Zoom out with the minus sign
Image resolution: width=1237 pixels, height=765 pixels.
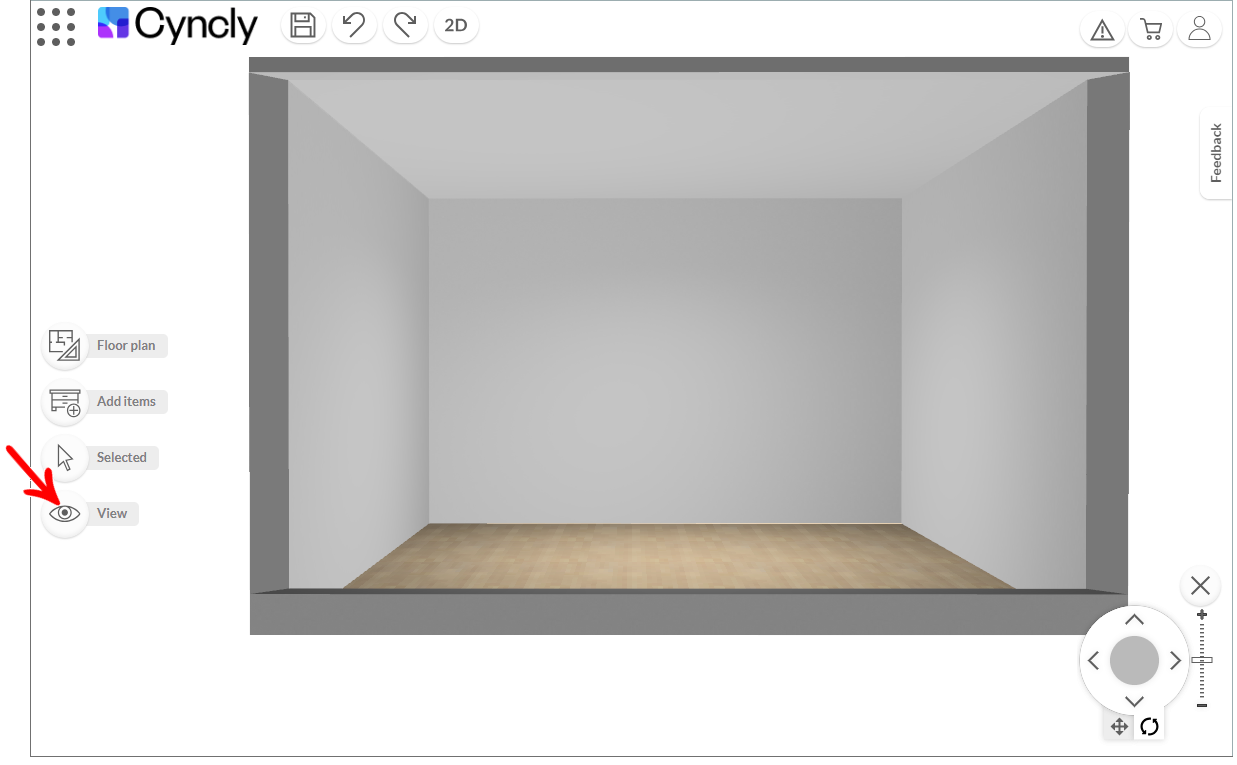point(1202,706)
